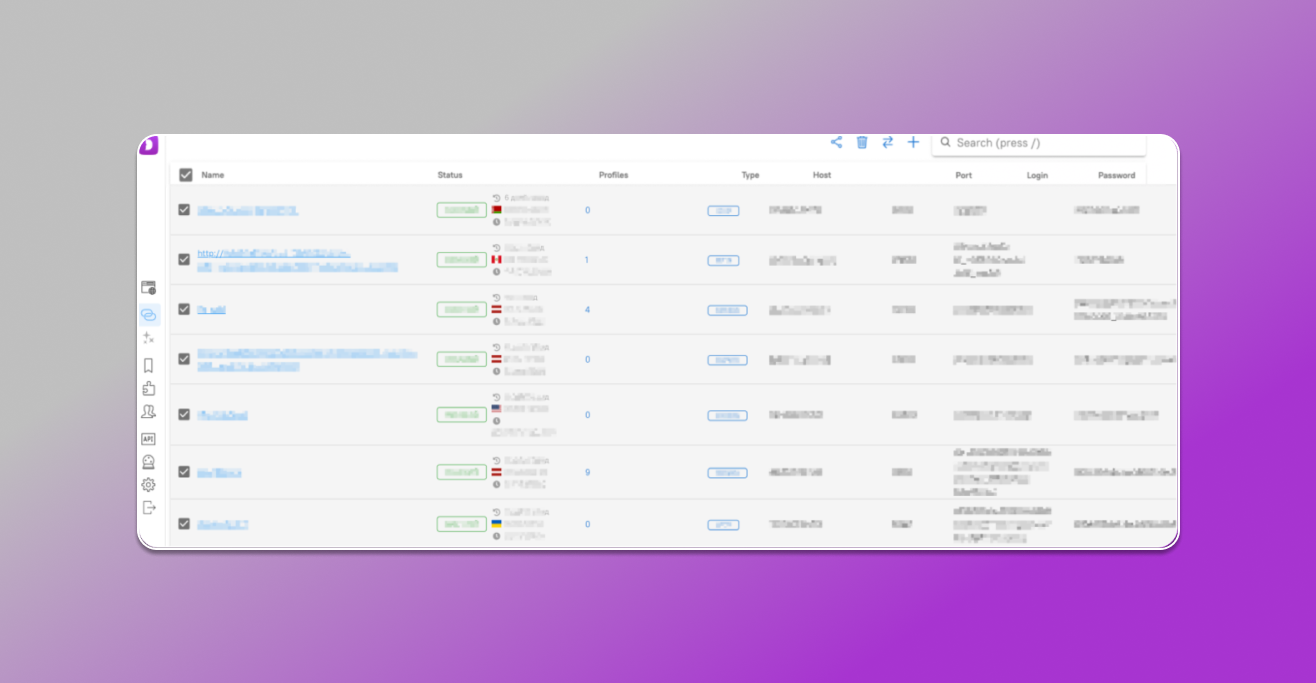Open browser profiles panel at sidebar top

[148, 287]
